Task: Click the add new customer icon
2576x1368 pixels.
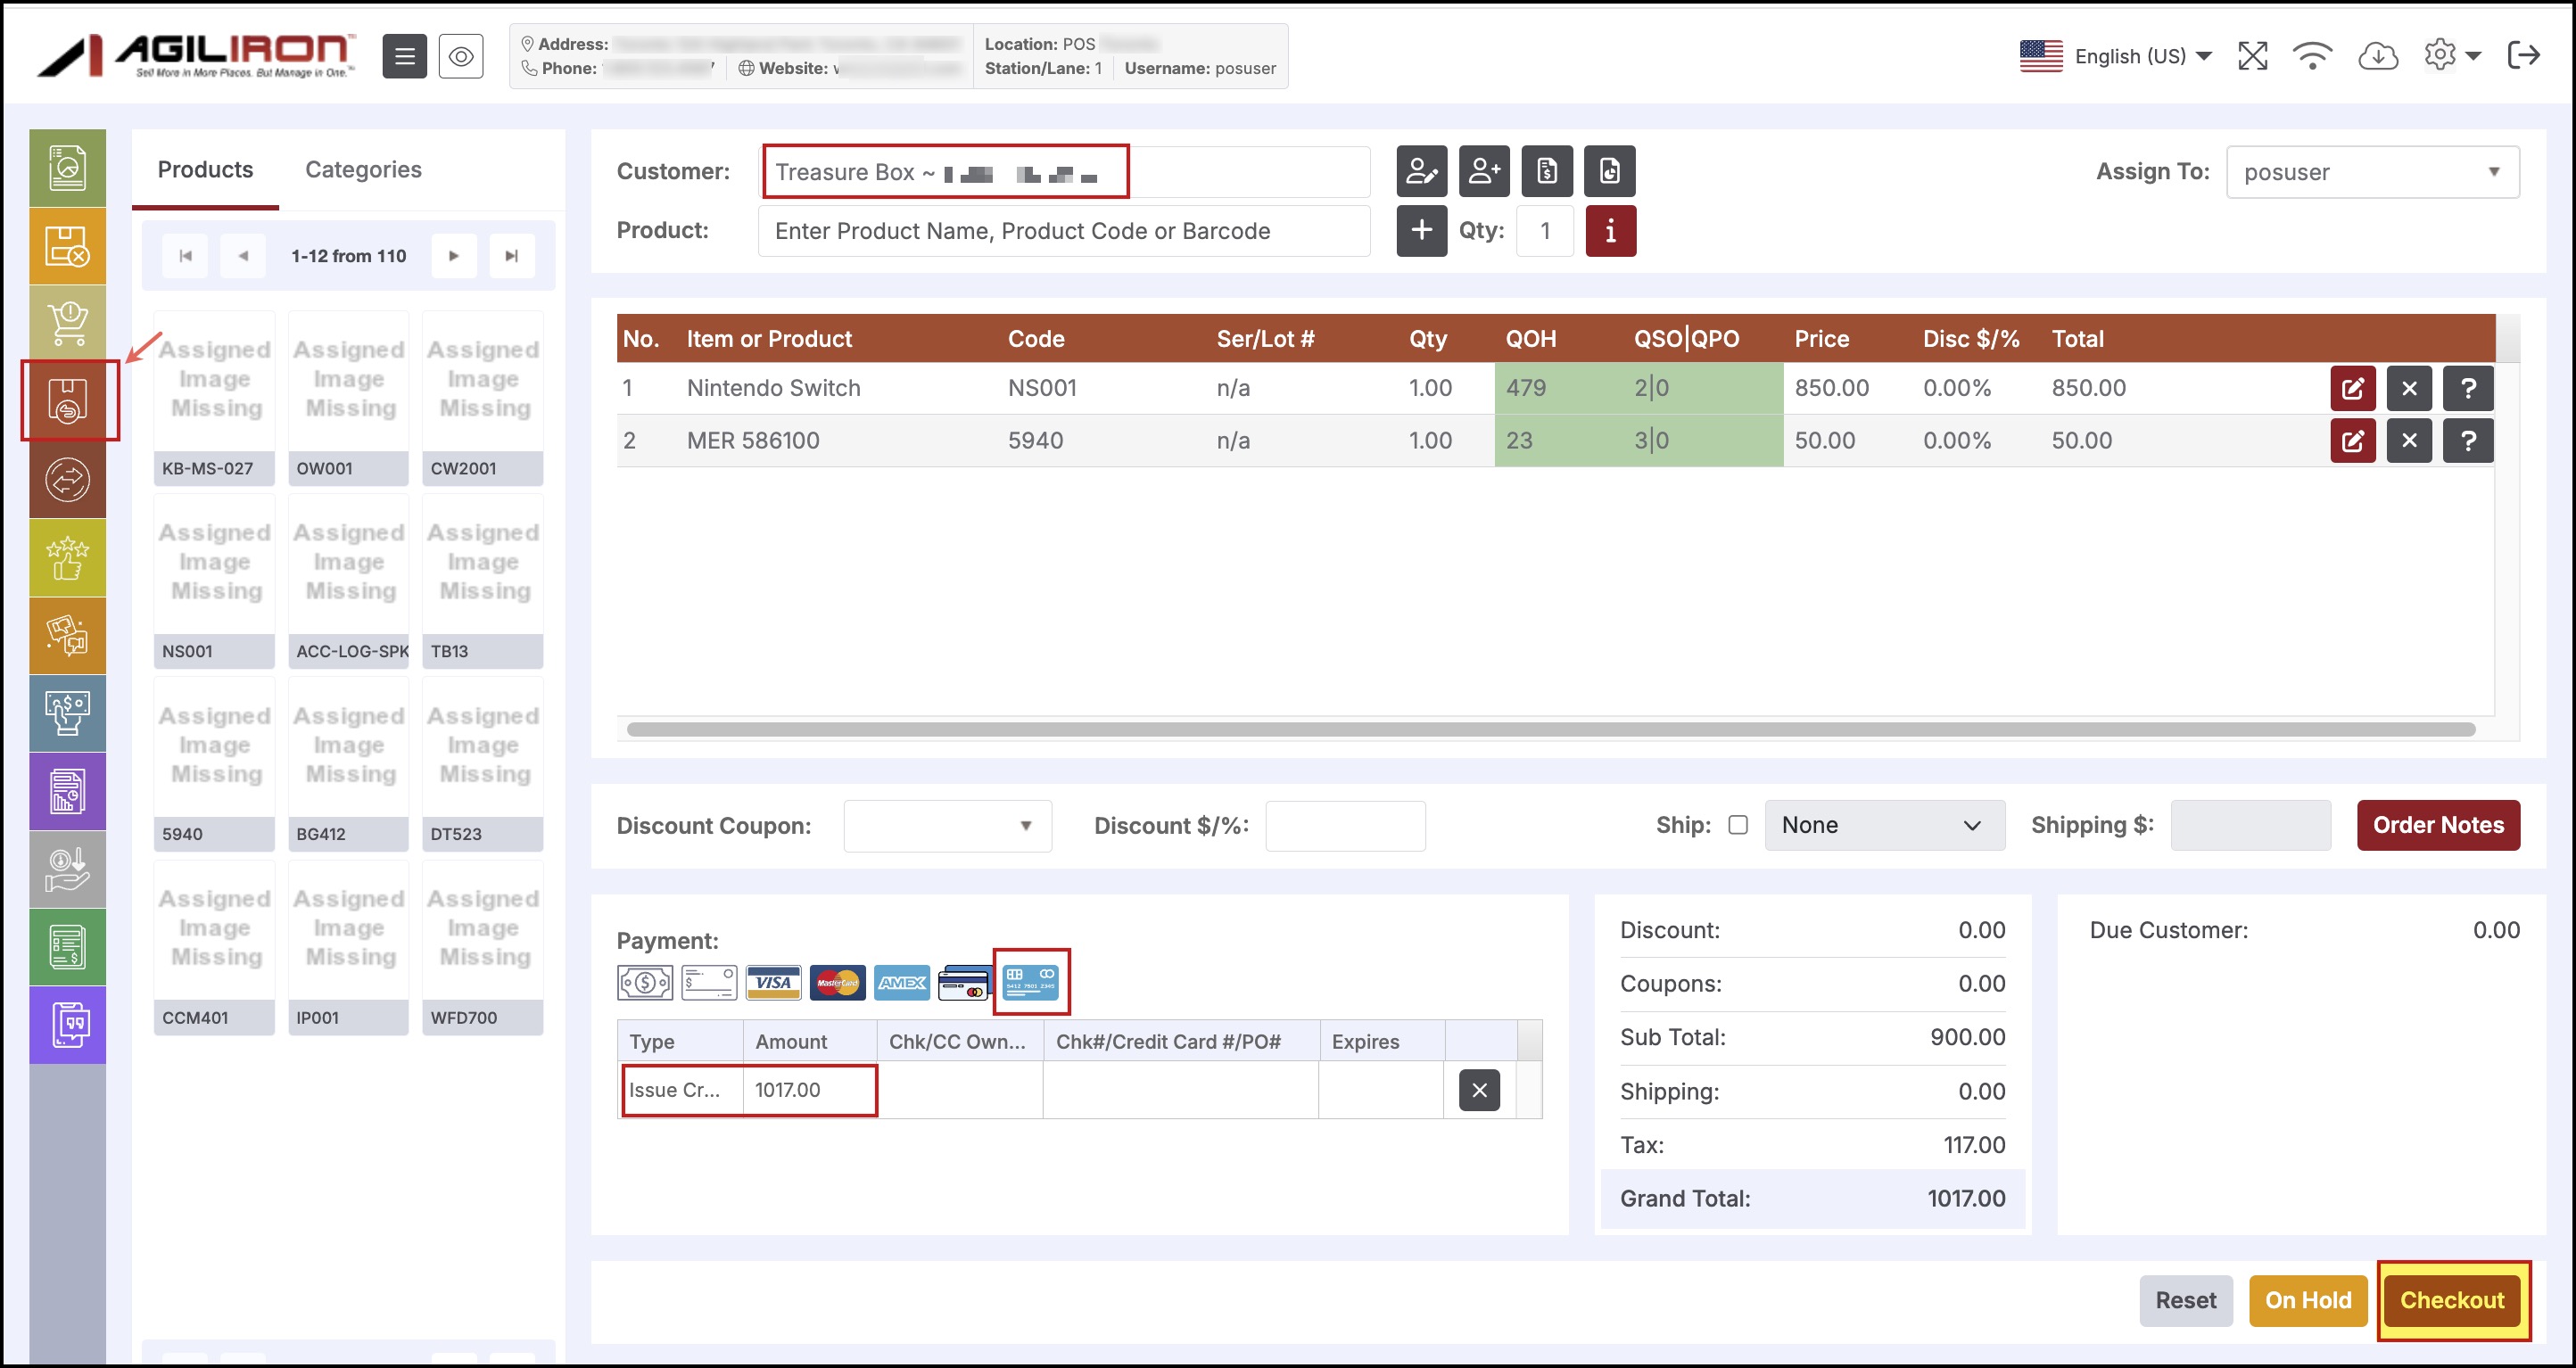Action: 1484,171
